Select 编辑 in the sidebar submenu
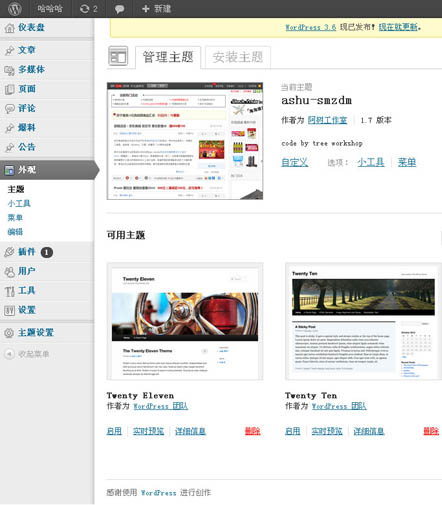 click(x=15, y=232)
